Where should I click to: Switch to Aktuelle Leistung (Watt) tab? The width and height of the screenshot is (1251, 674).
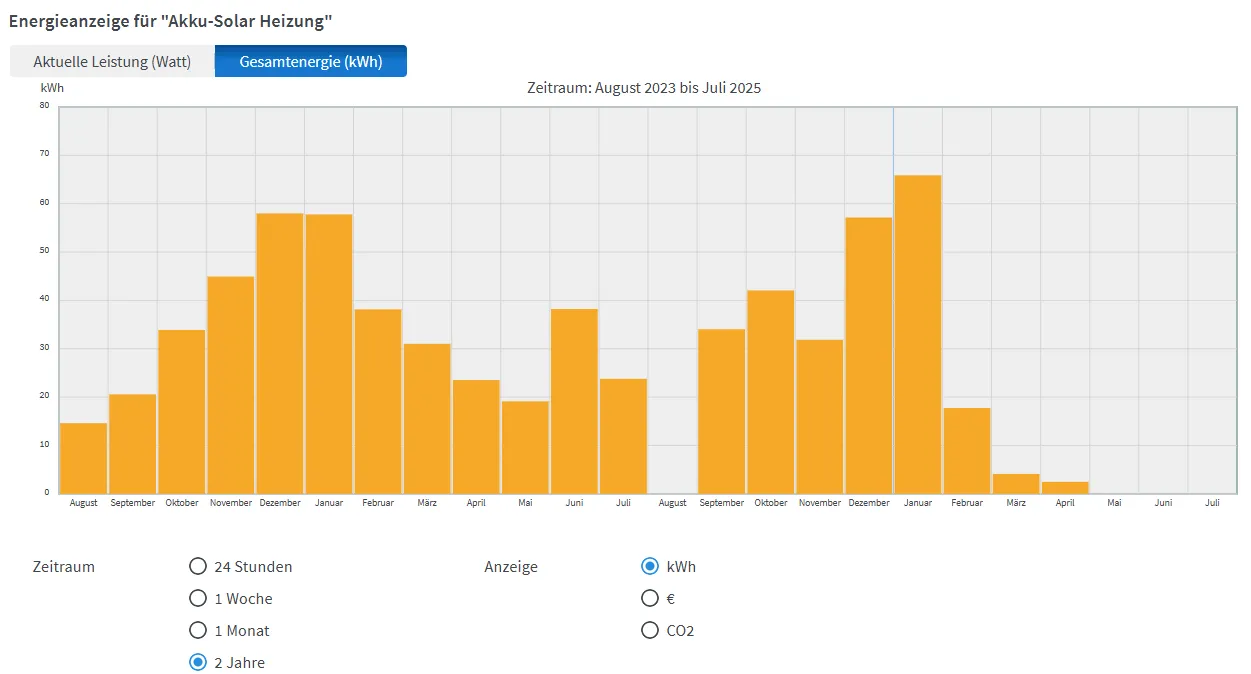coord(112,61)
